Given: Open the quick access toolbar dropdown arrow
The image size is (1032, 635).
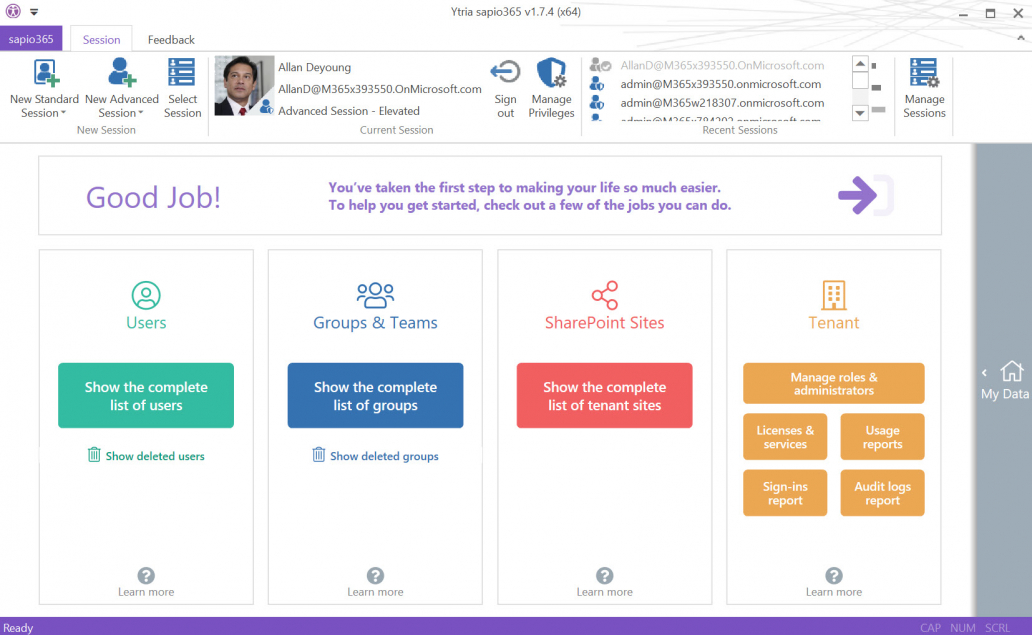Looking at the screenshot, I should click(34, 12).
